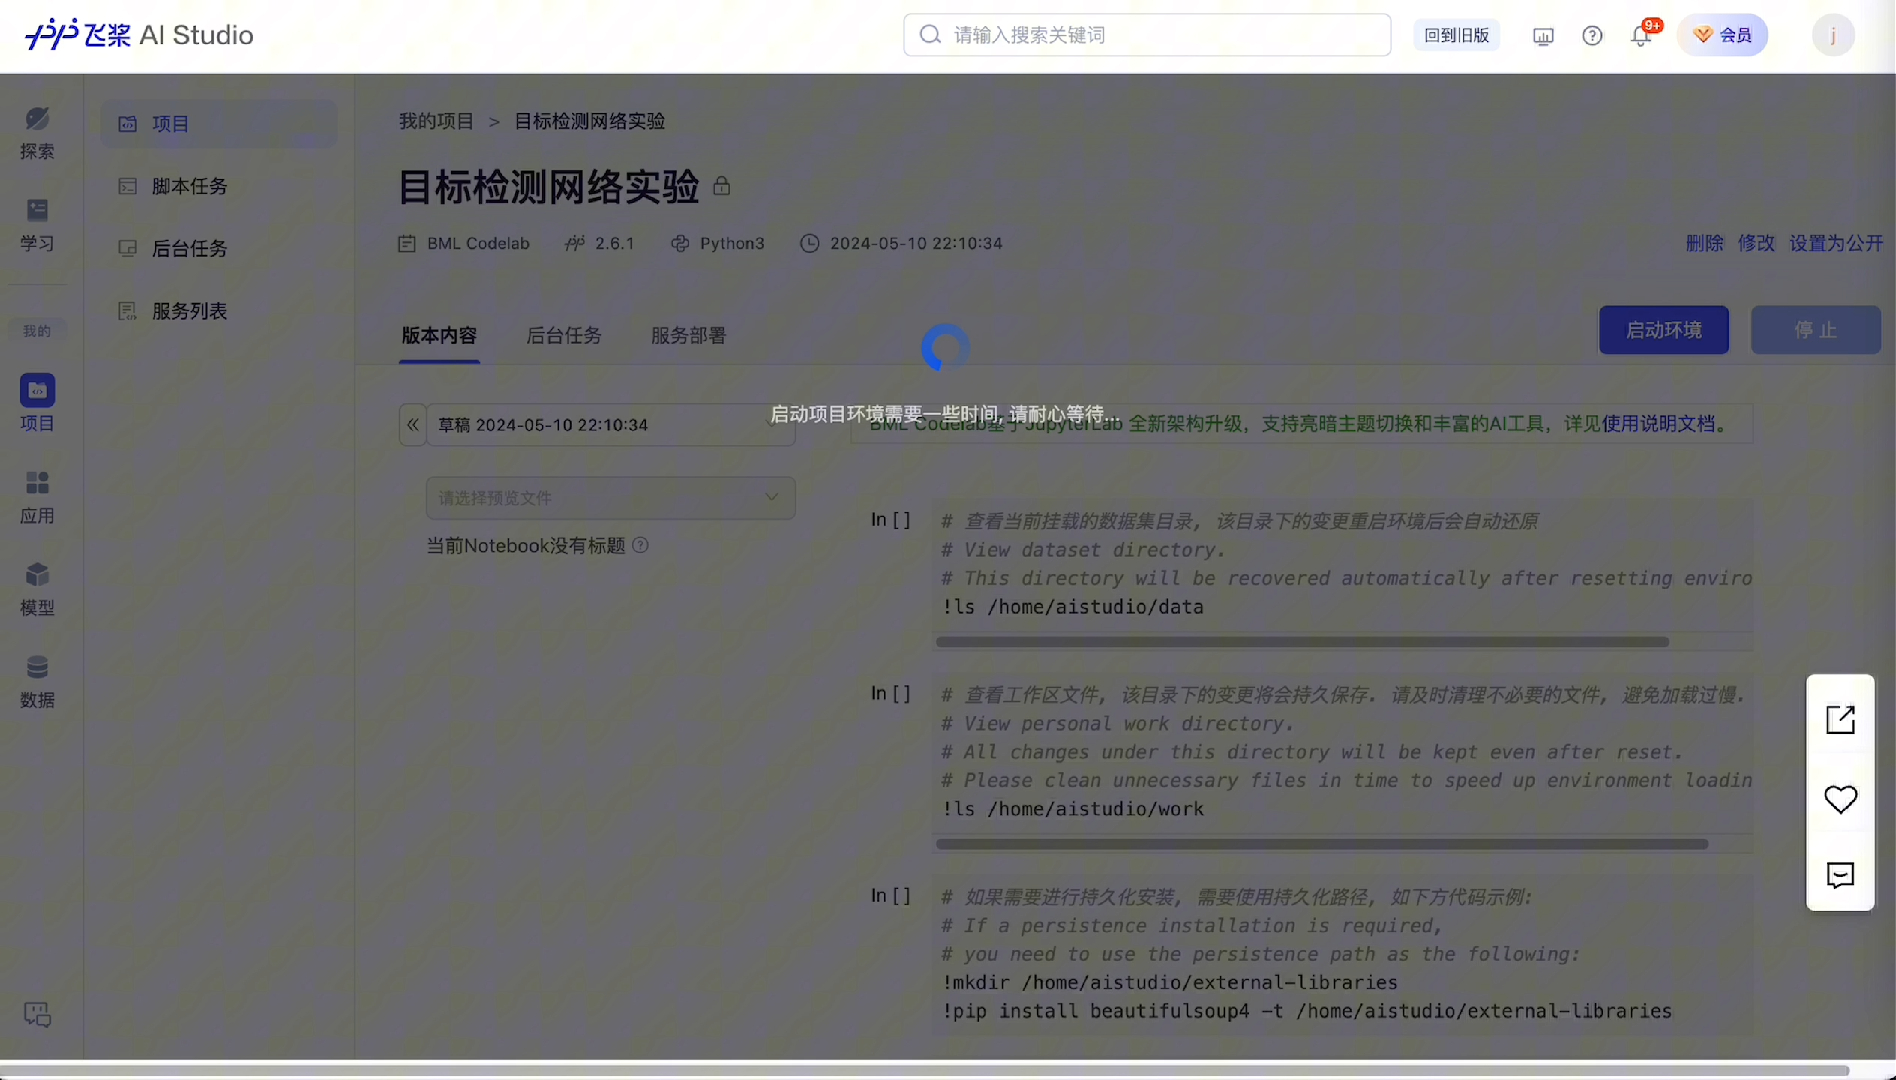Open the feedback icon at bottom left
This screenshot has width=1896, height=1080.
(x=37, y=1015)
